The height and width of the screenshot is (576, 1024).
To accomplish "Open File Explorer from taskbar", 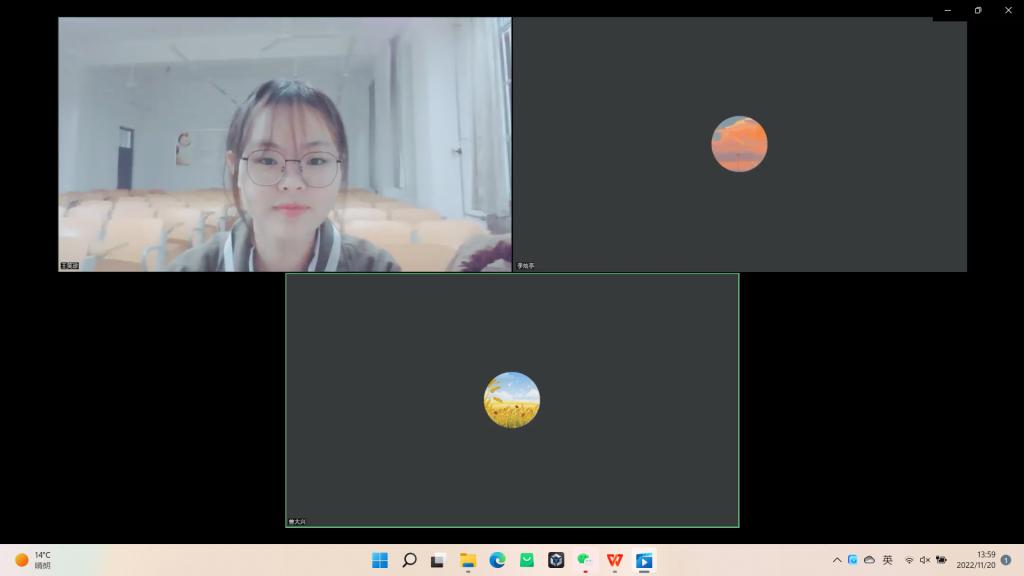I will [467, 560].
